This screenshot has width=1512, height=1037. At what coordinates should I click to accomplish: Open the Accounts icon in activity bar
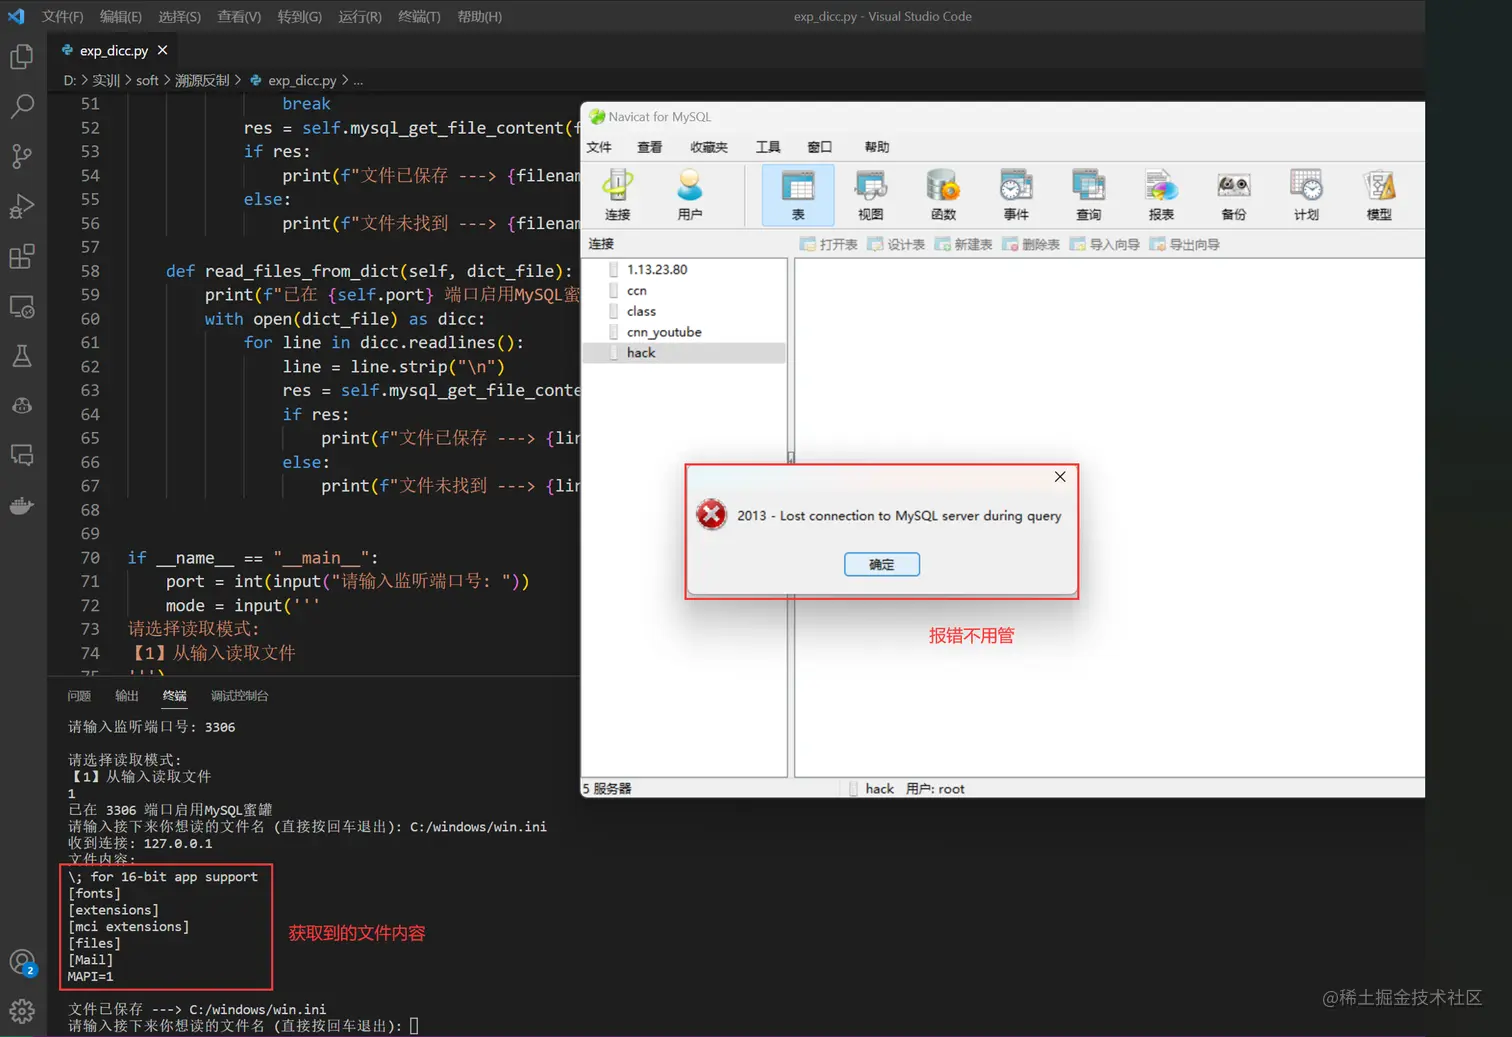tap(22, 963)
